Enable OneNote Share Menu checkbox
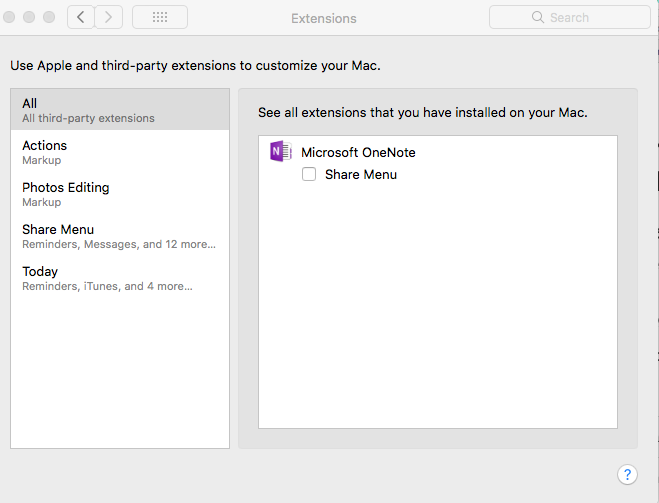 [309, 174]
